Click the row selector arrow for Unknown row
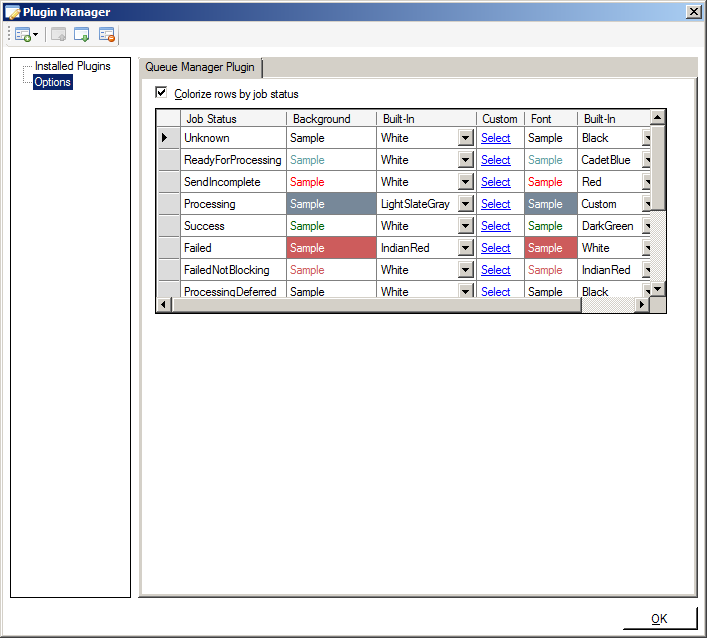This screenshot has height=638, width=707. point(164,138)
